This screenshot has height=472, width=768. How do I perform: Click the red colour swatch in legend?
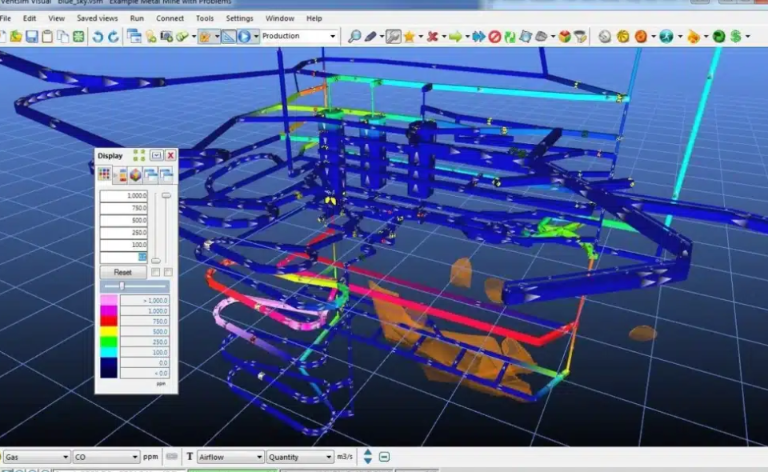pos(109,321)
